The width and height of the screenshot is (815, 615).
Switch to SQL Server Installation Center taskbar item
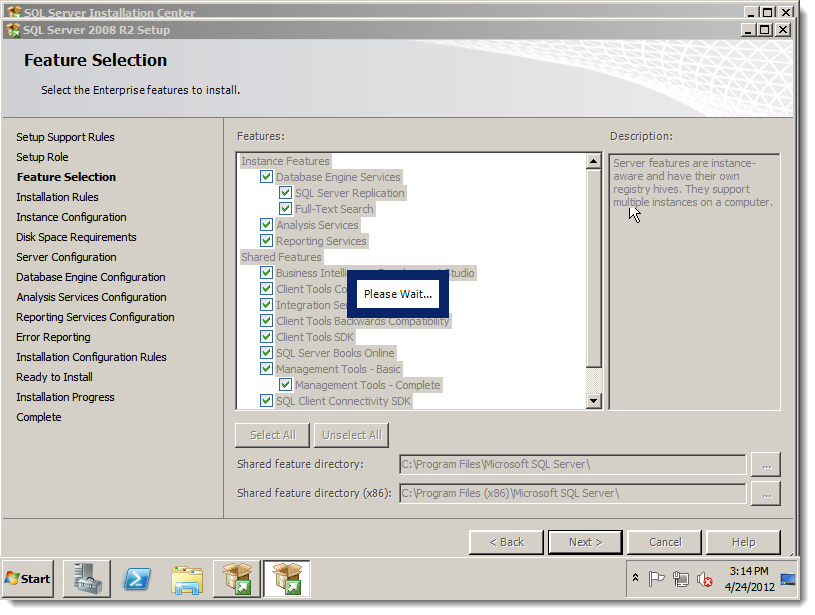tap(237, 579)
